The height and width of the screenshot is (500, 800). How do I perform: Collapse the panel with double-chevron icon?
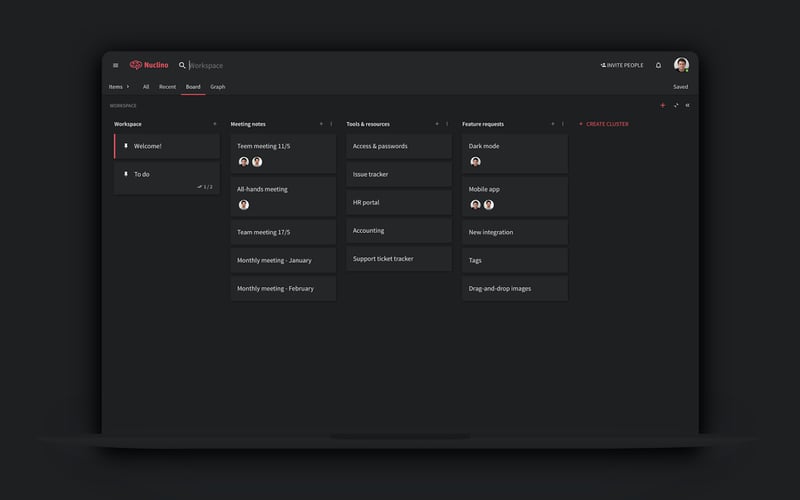687,105
